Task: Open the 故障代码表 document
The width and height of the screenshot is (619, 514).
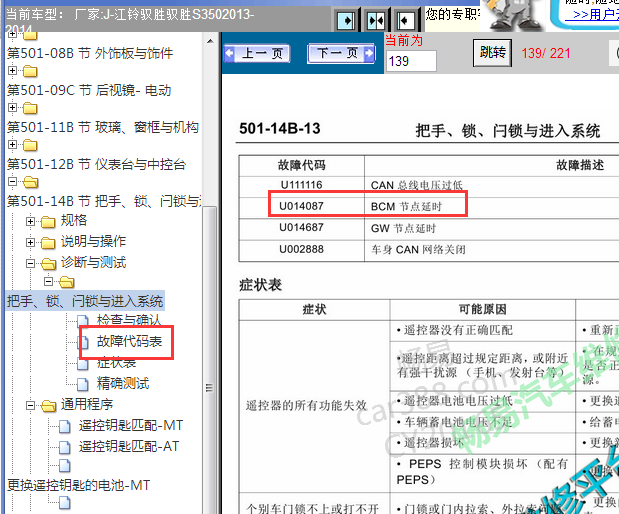Action: click(x=129, y=341)
